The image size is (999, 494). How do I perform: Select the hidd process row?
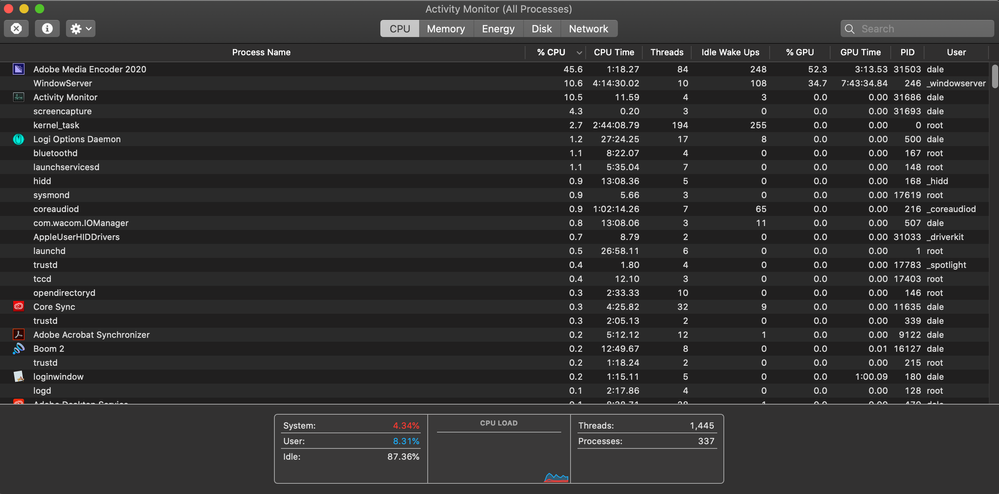(x=495, y=181)
